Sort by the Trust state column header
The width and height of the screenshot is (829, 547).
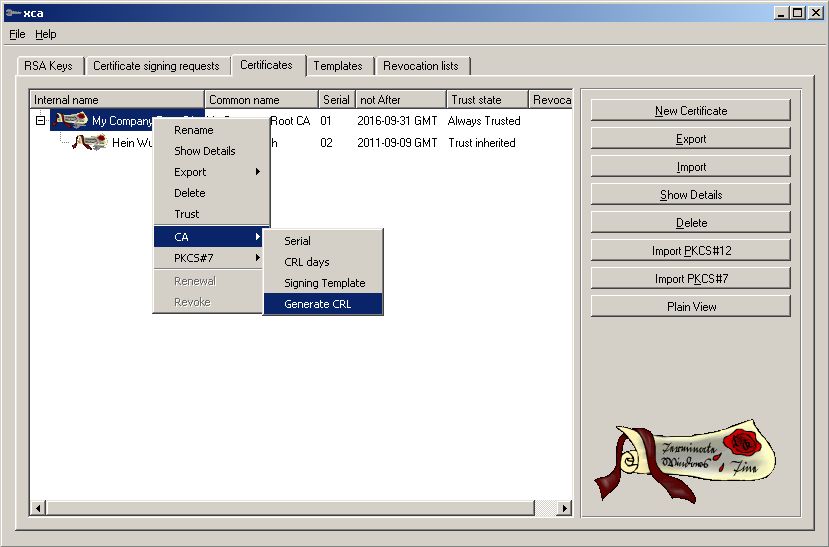click(487, 100)
